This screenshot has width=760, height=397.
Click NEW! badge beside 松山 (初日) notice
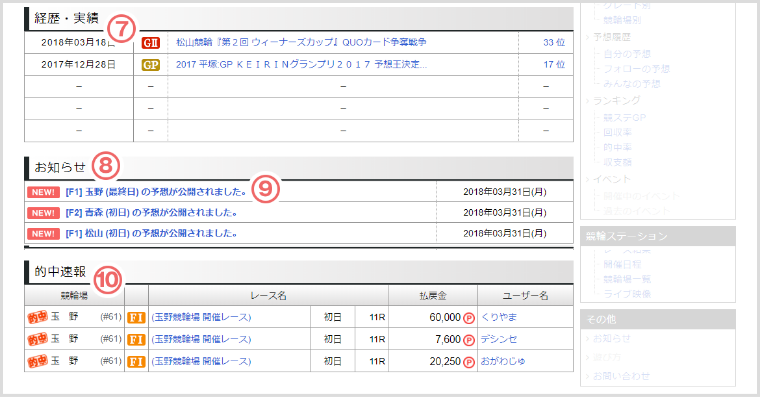pos(44,234)
